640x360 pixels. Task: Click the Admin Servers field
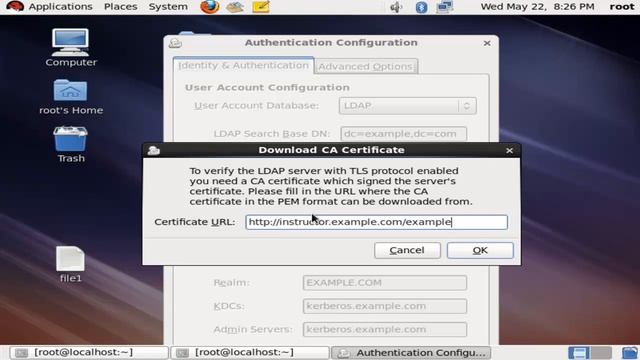(384, 329)
